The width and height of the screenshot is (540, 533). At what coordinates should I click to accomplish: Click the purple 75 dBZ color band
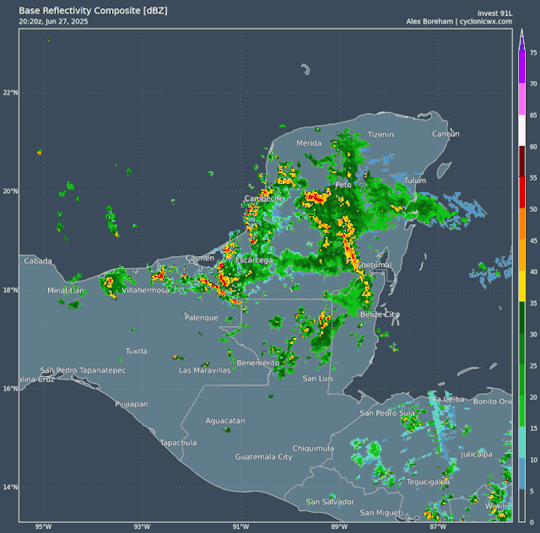click(x=522, y=67)
